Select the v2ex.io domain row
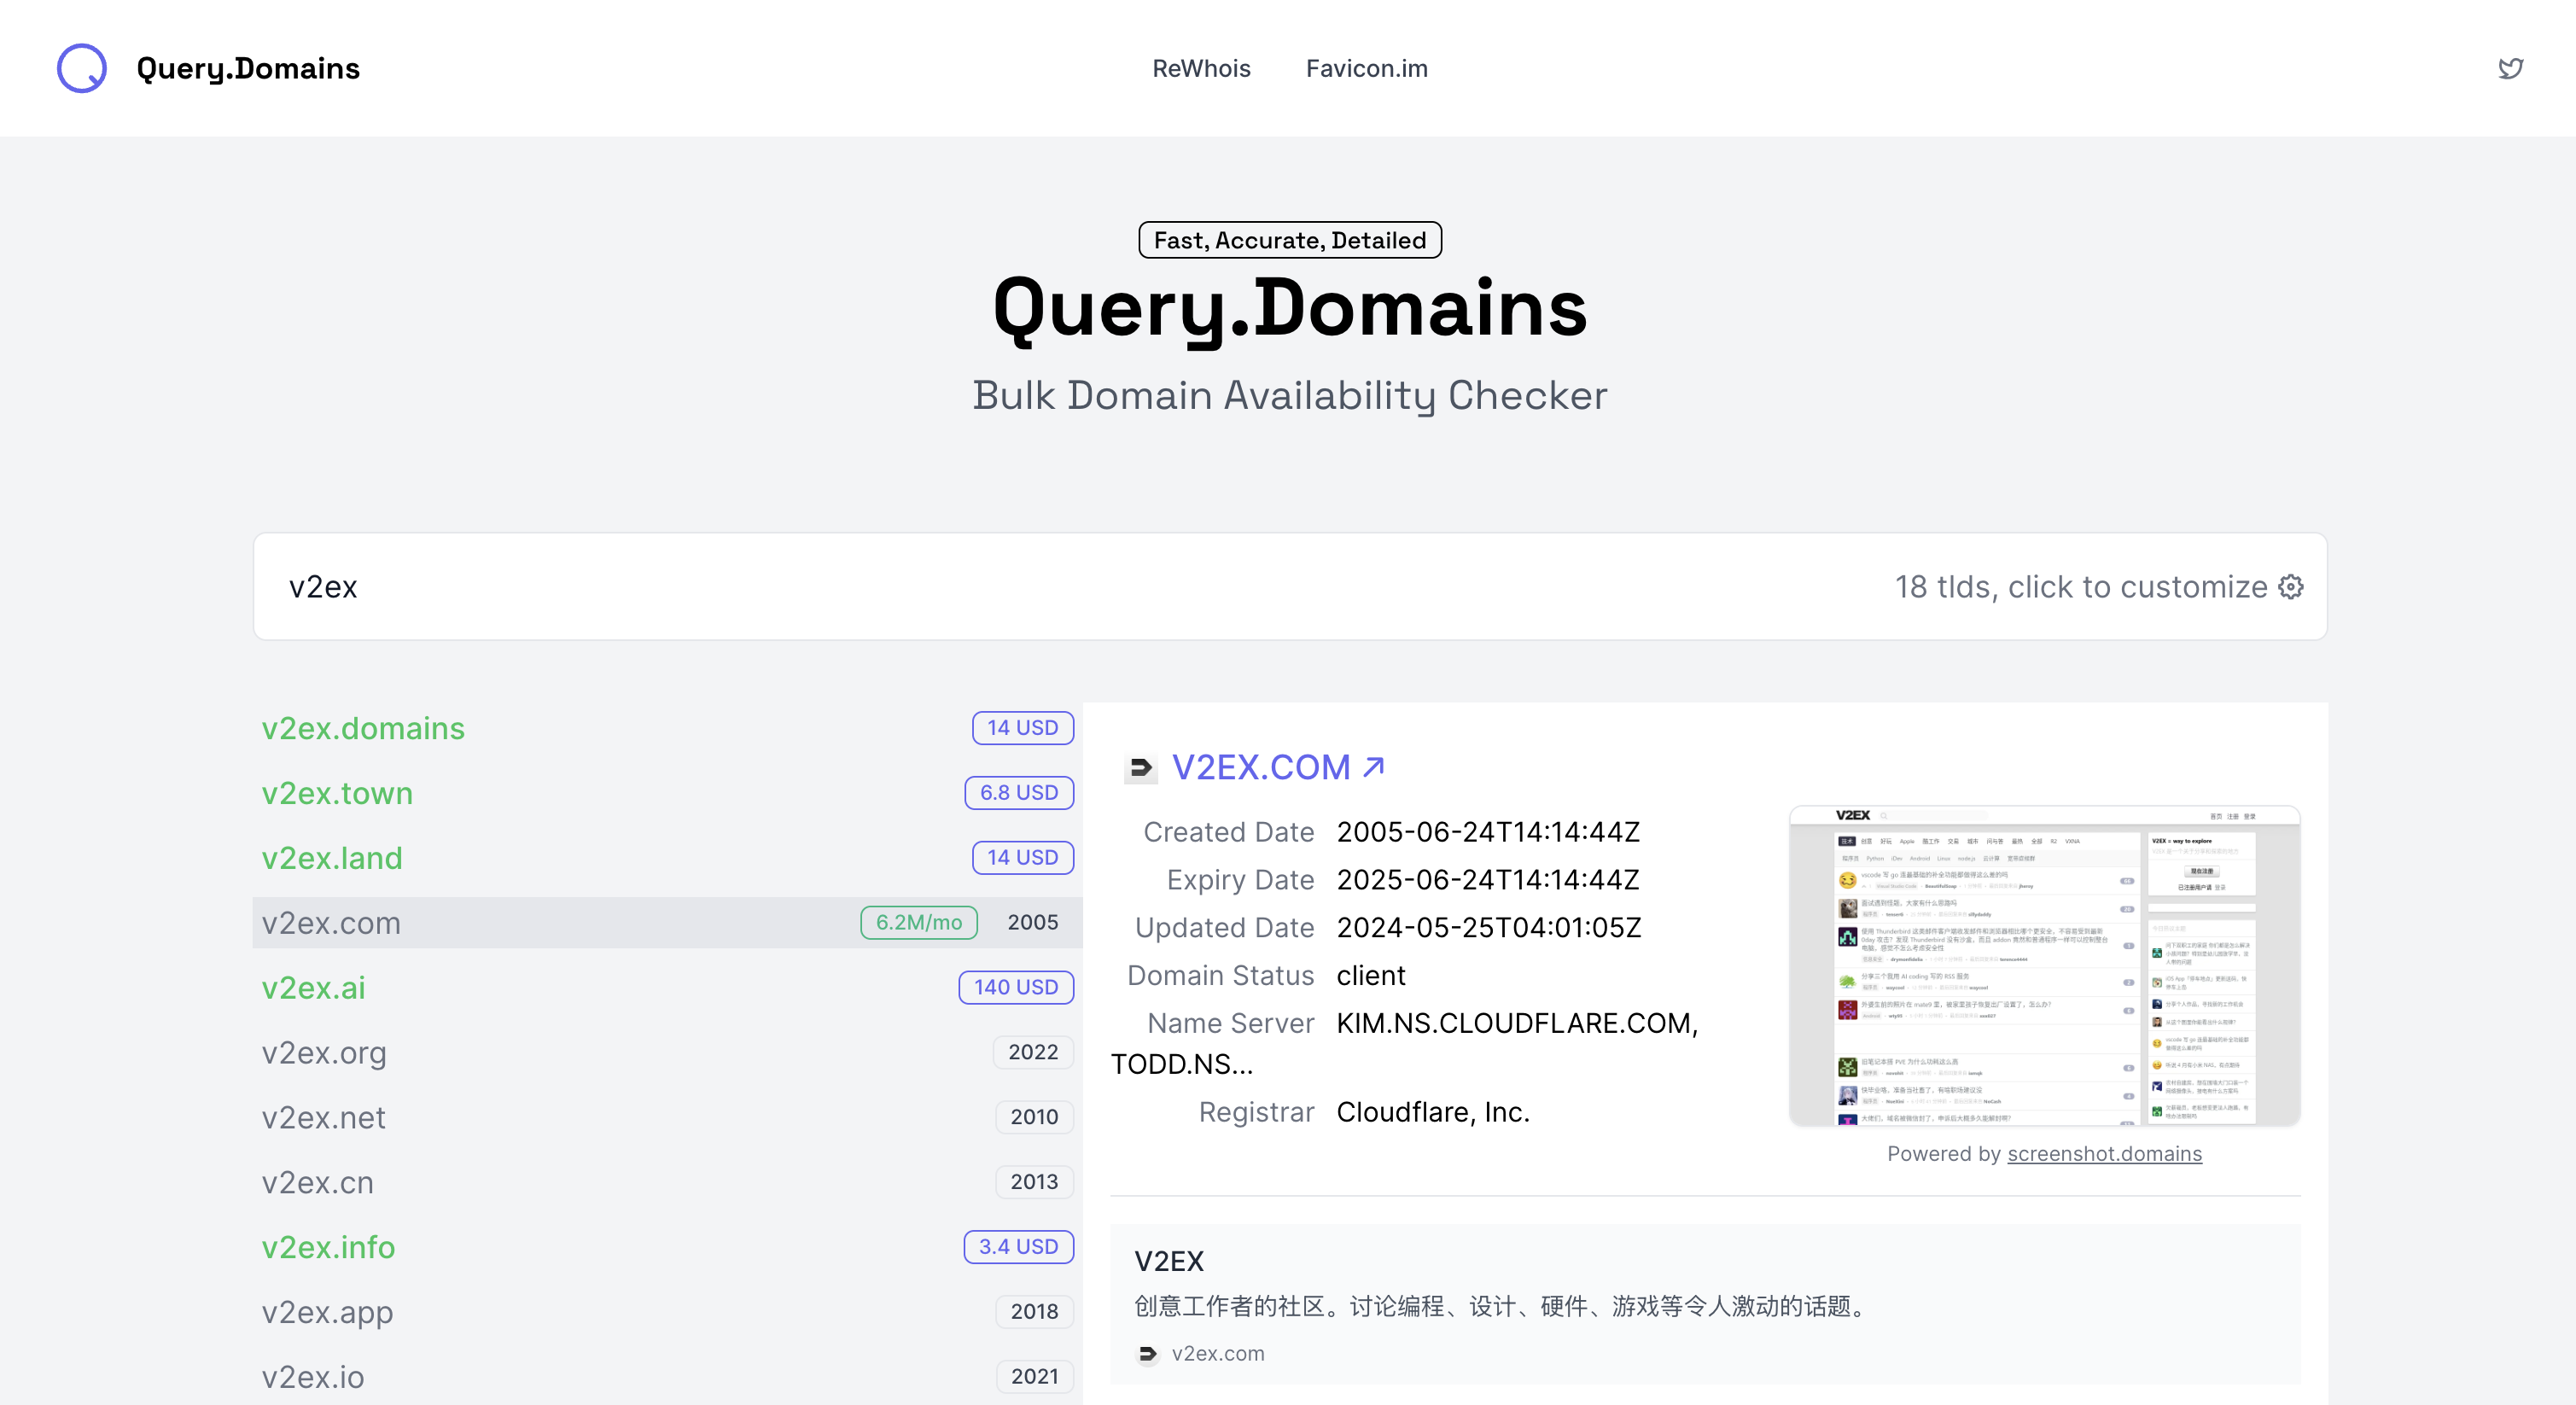 tap(668, 1377)
